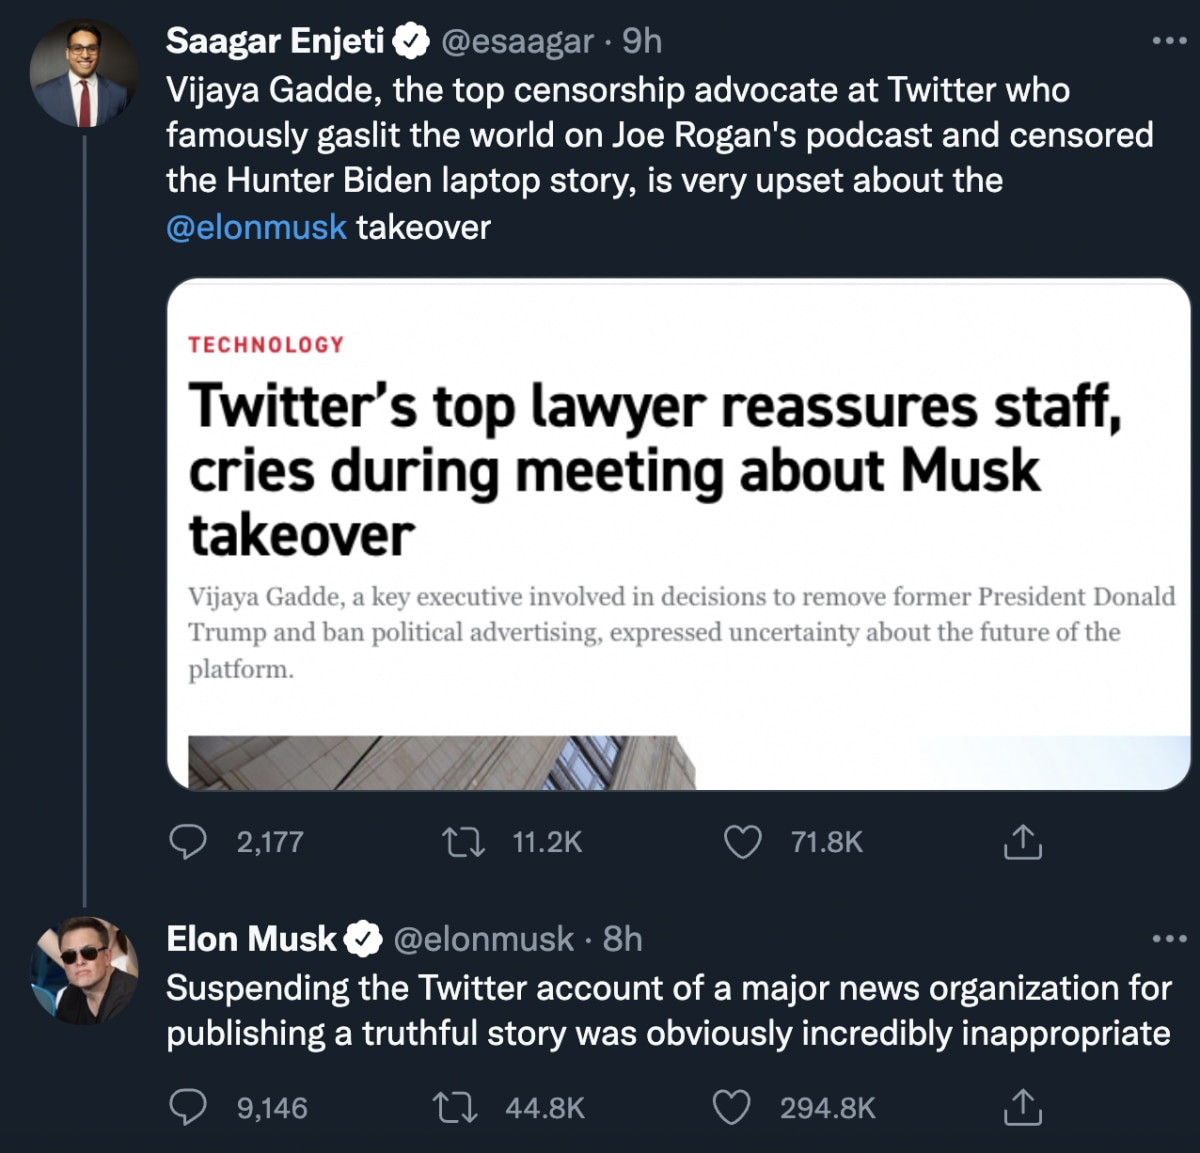Retweet Saagar Enjeti's tweet

coord(463,842)
